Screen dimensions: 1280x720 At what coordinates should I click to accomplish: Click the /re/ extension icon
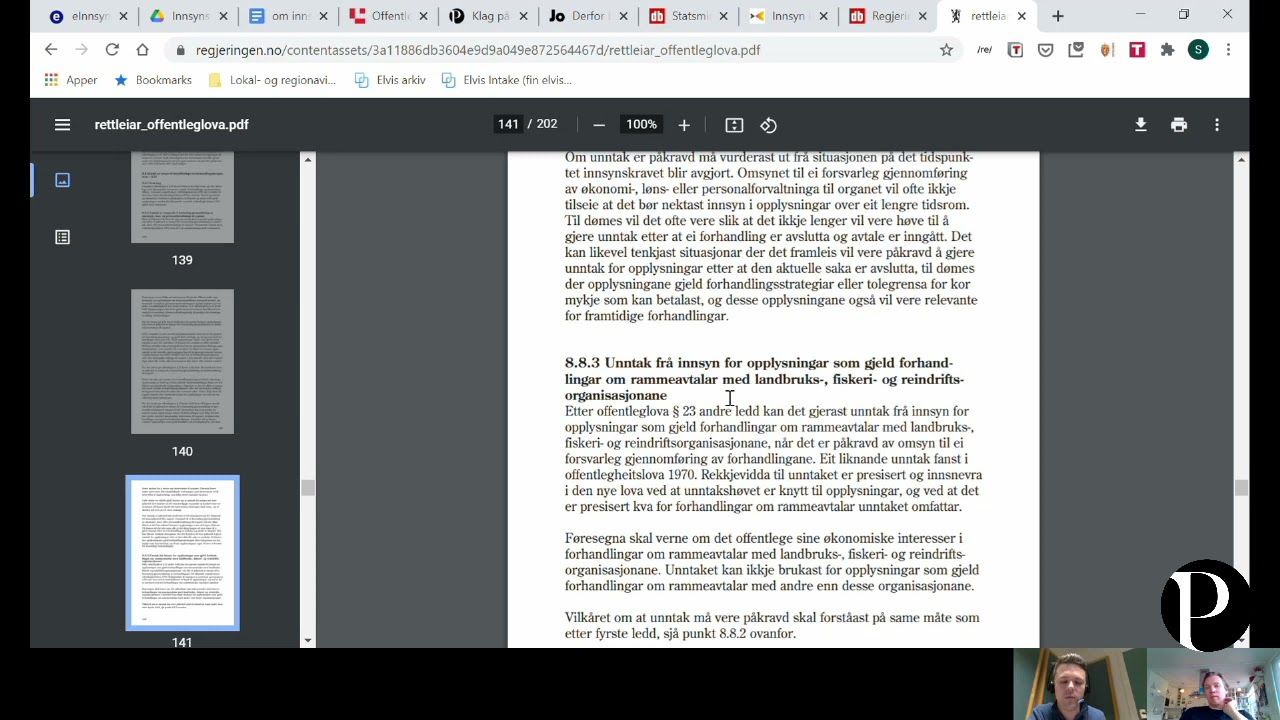click(985, 49)
